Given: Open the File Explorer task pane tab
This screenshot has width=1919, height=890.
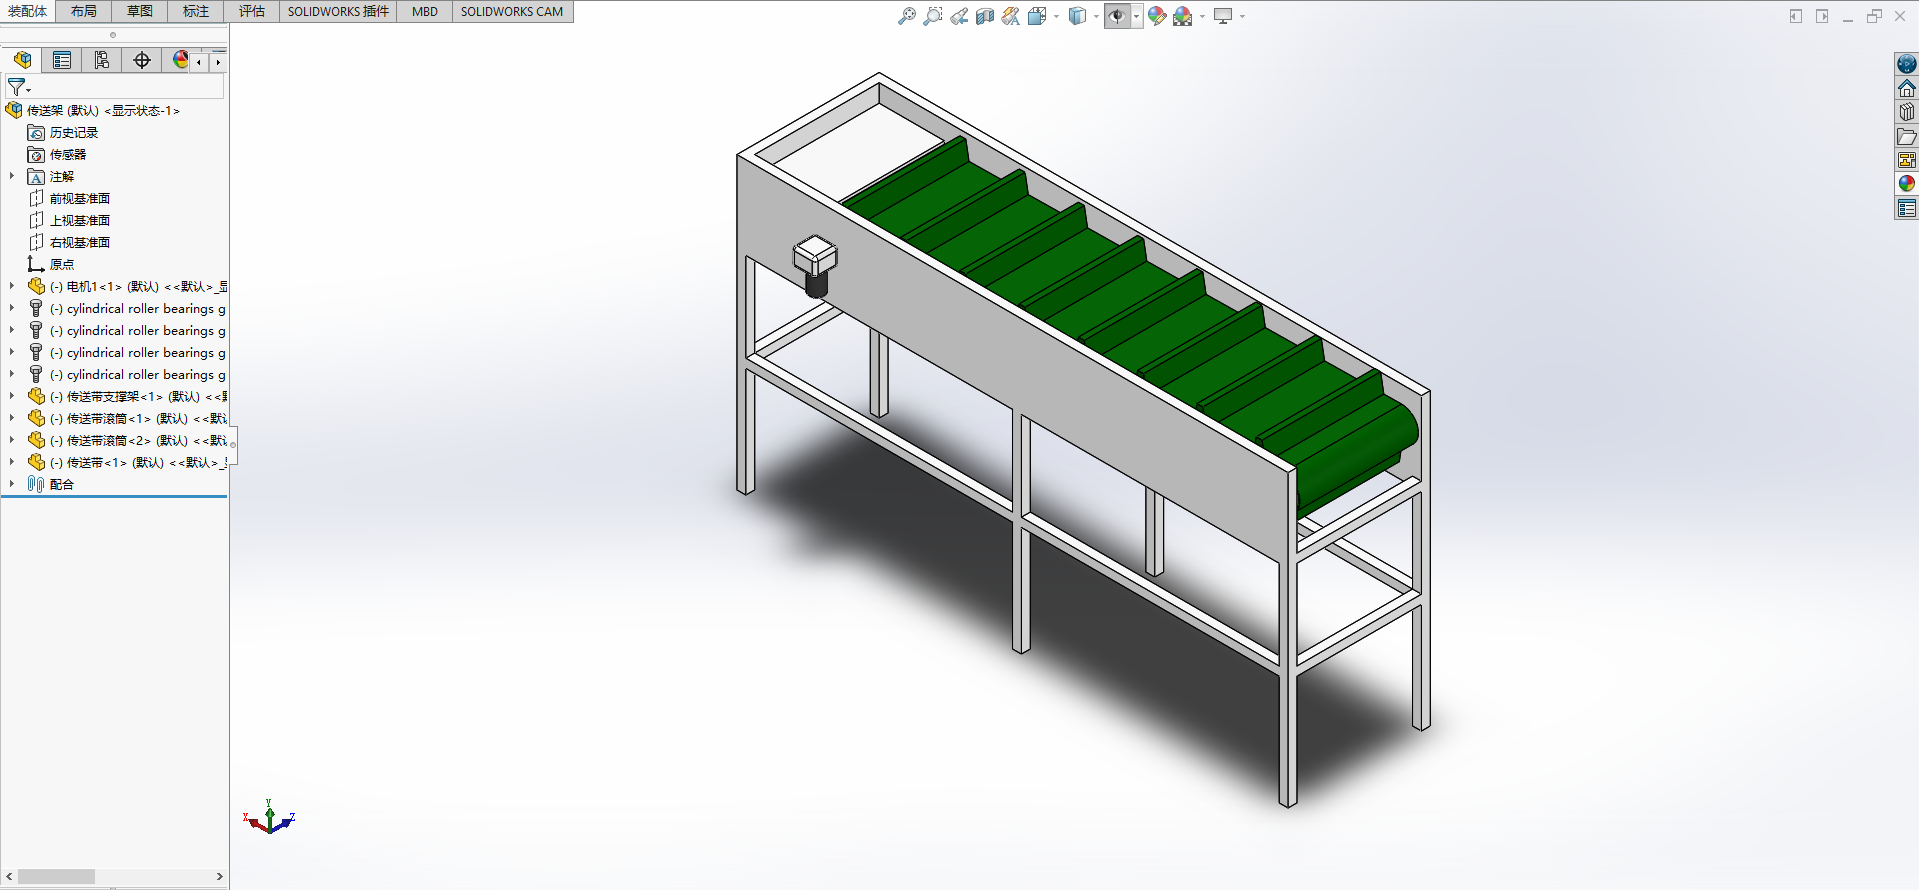Looking at the screenshot, I should point(1907,136).
